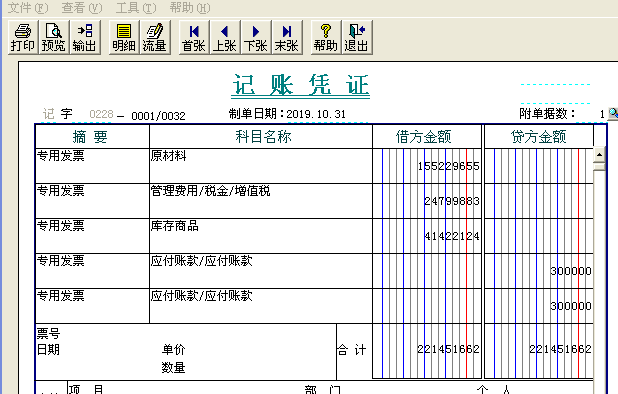Click the 数量 label
618x394 pixels.
click(173, 368)
